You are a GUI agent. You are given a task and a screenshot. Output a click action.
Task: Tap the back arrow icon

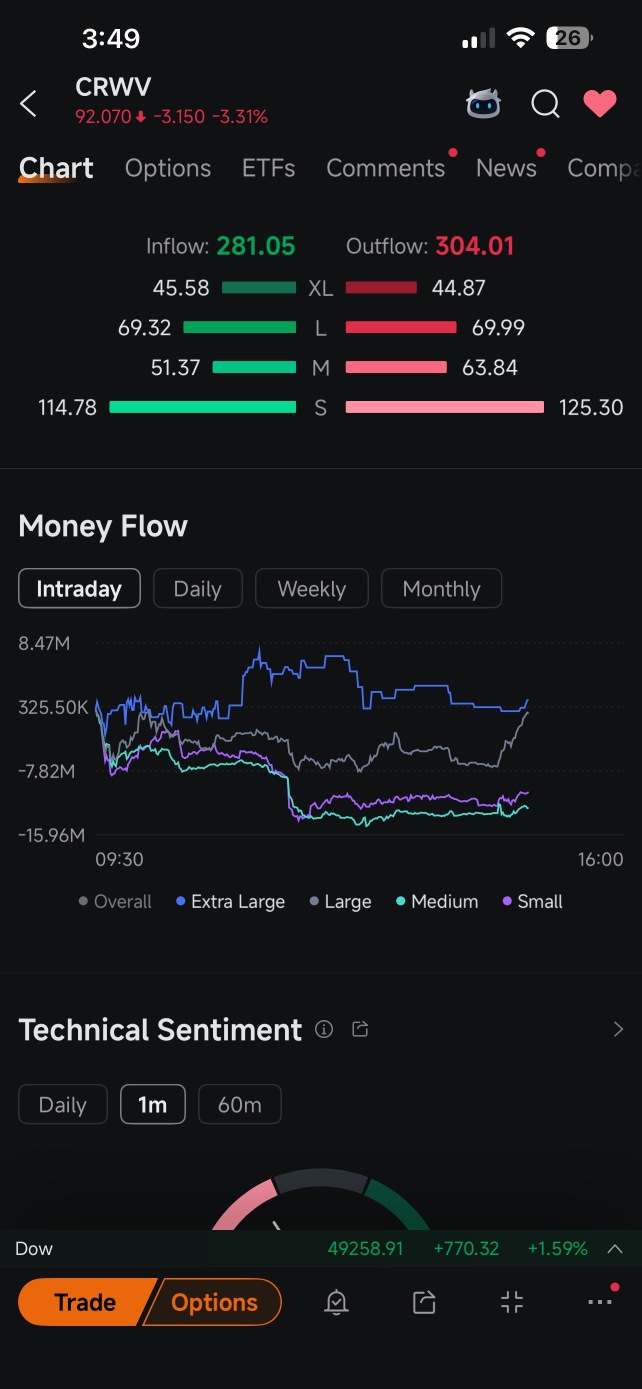click(x=29, y=103)
